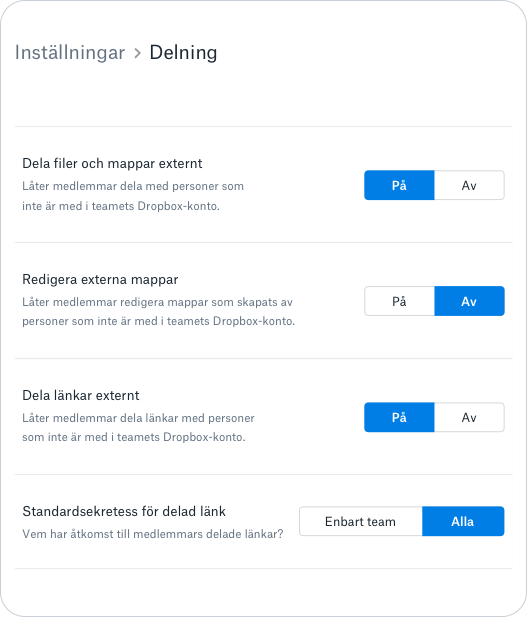Viewport: 527px width, 617px height.
Task: Click the breadcrumb chevron arrow
Action: 137,53
